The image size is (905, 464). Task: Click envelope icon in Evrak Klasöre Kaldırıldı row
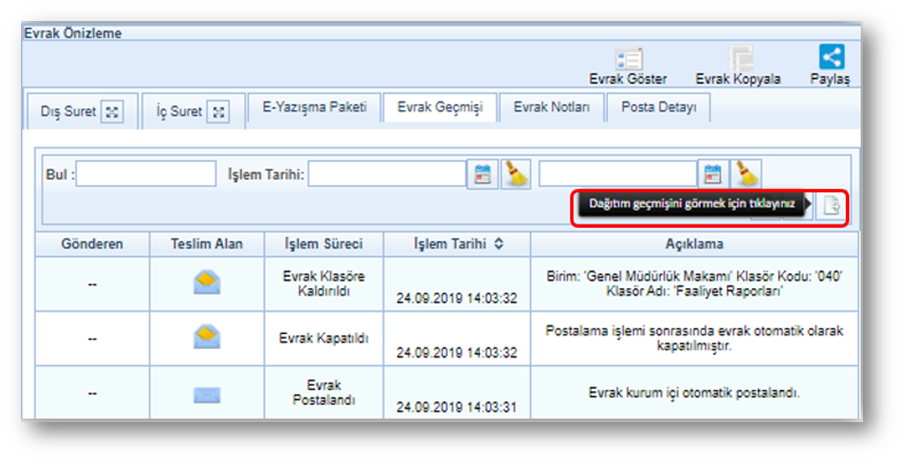point(207,284)
